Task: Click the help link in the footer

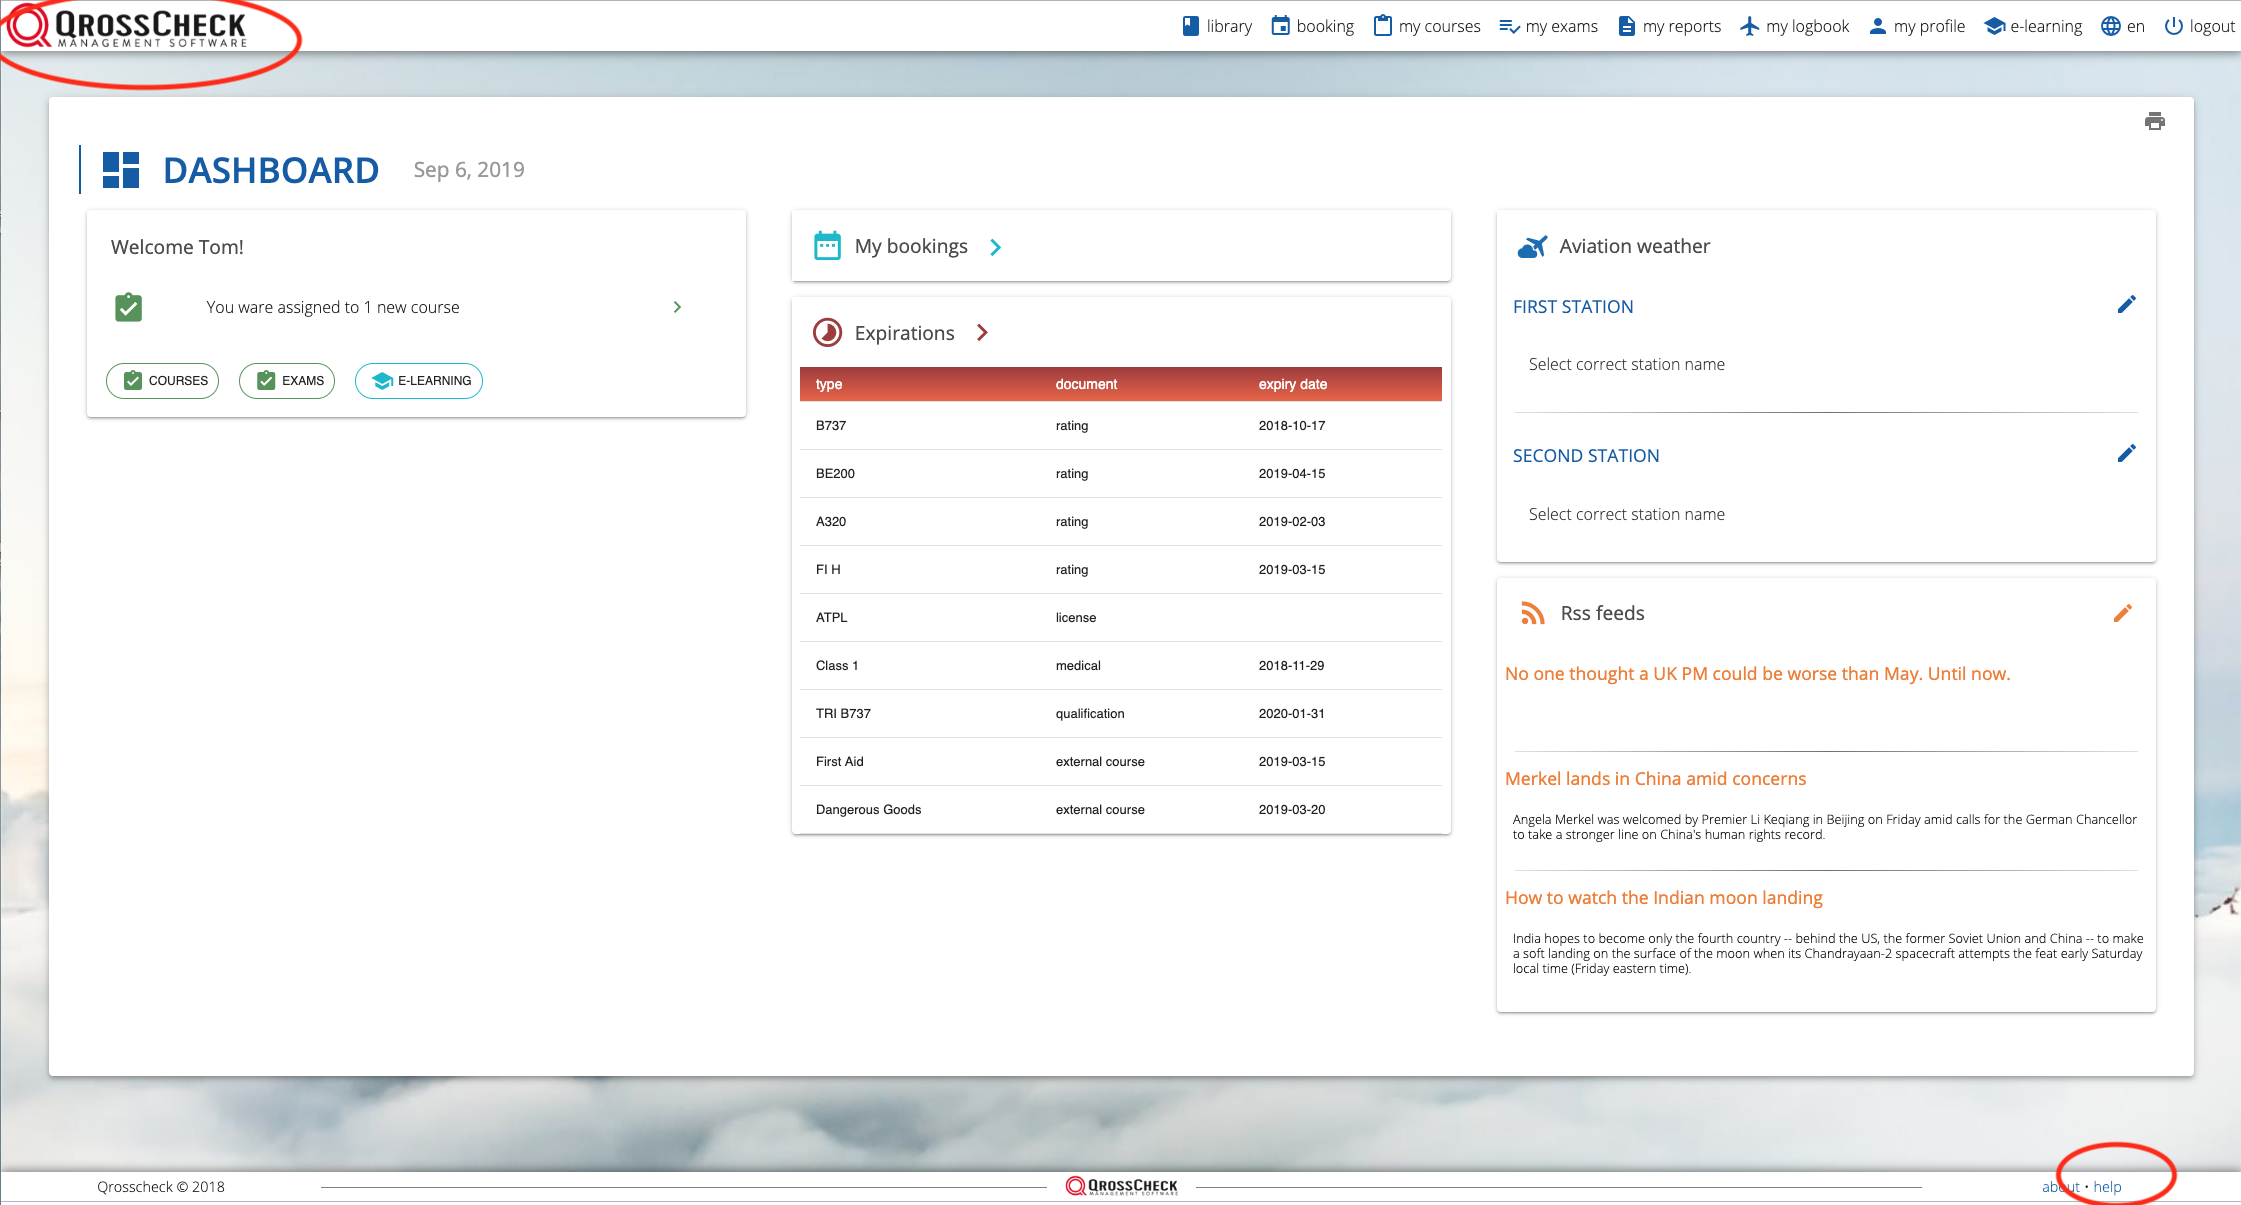Action: (2108, 1187)
